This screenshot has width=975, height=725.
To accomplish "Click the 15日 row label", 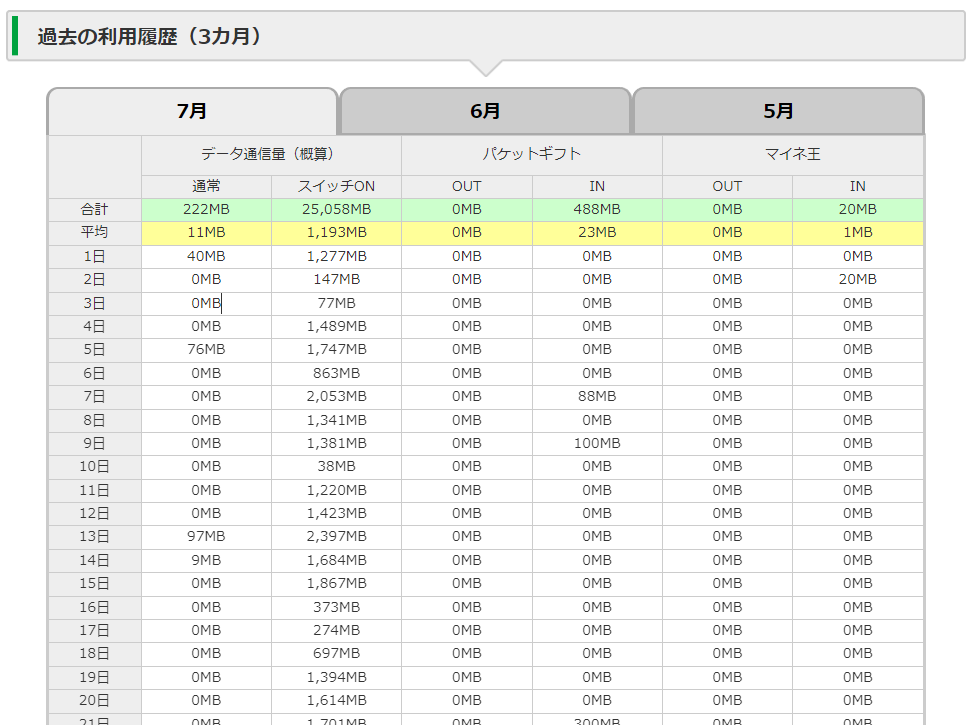I will point(95,583).
